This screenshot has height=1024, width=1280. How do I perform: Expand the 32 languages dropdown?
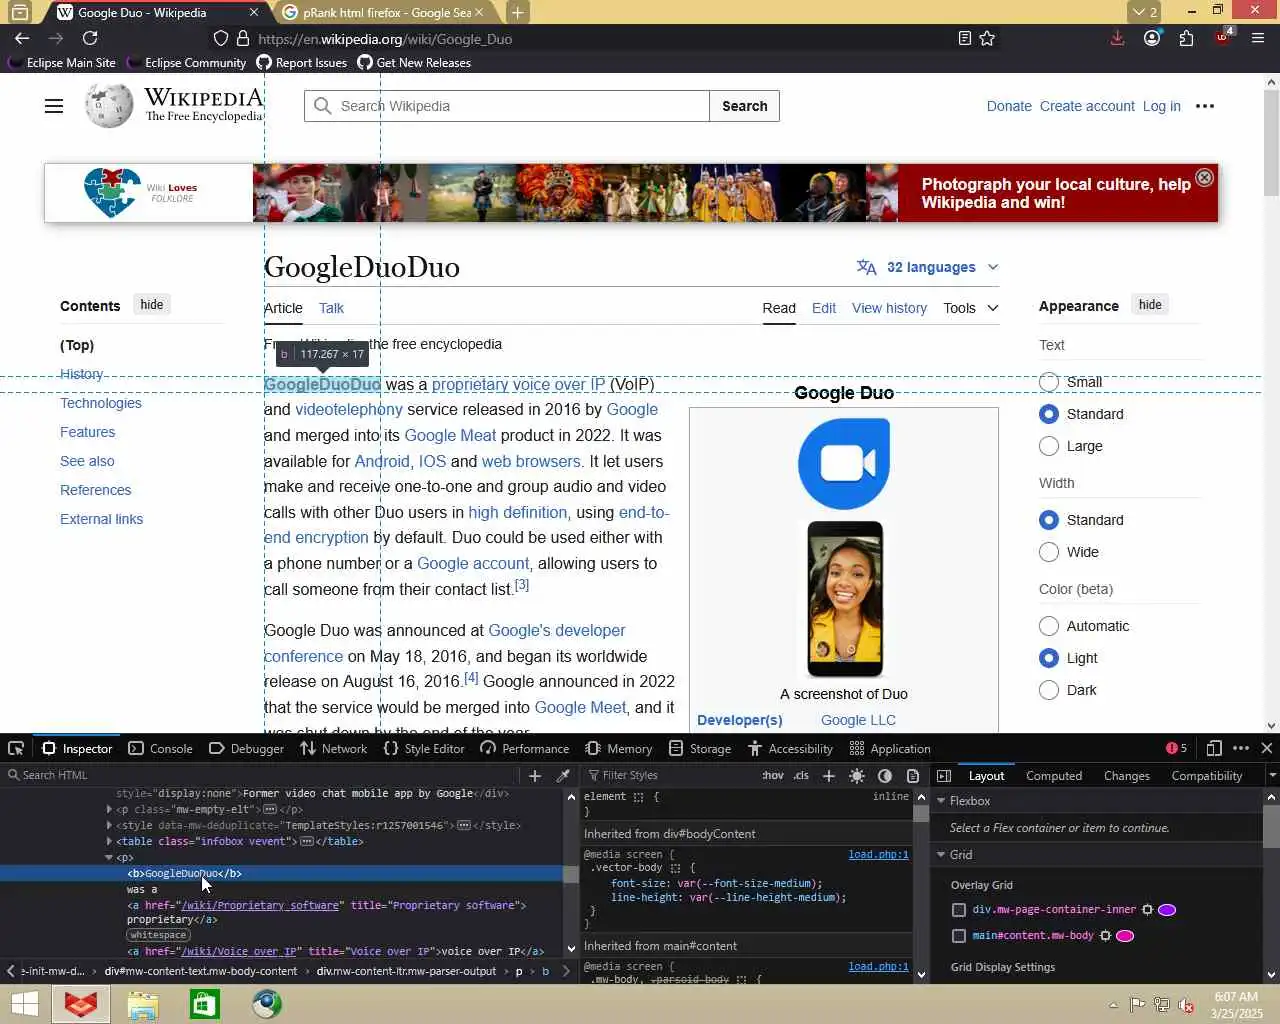click(929, 267)
